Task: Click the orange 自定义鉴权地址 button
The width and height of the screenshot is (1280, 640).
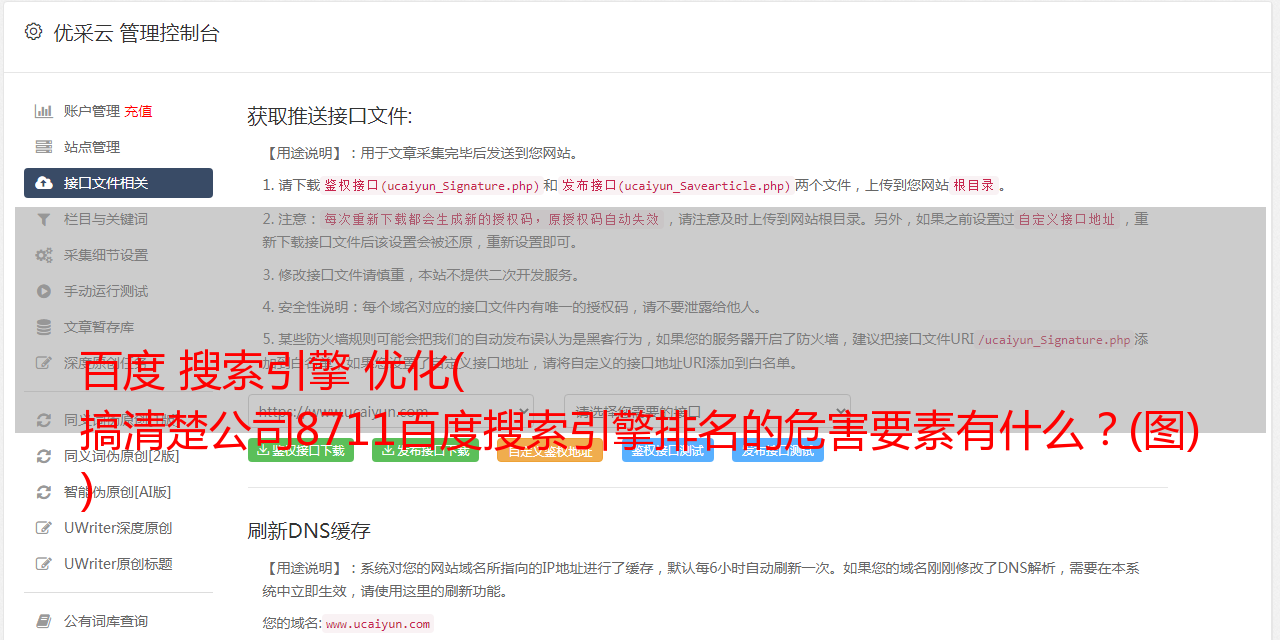Action: pos(550,450)
